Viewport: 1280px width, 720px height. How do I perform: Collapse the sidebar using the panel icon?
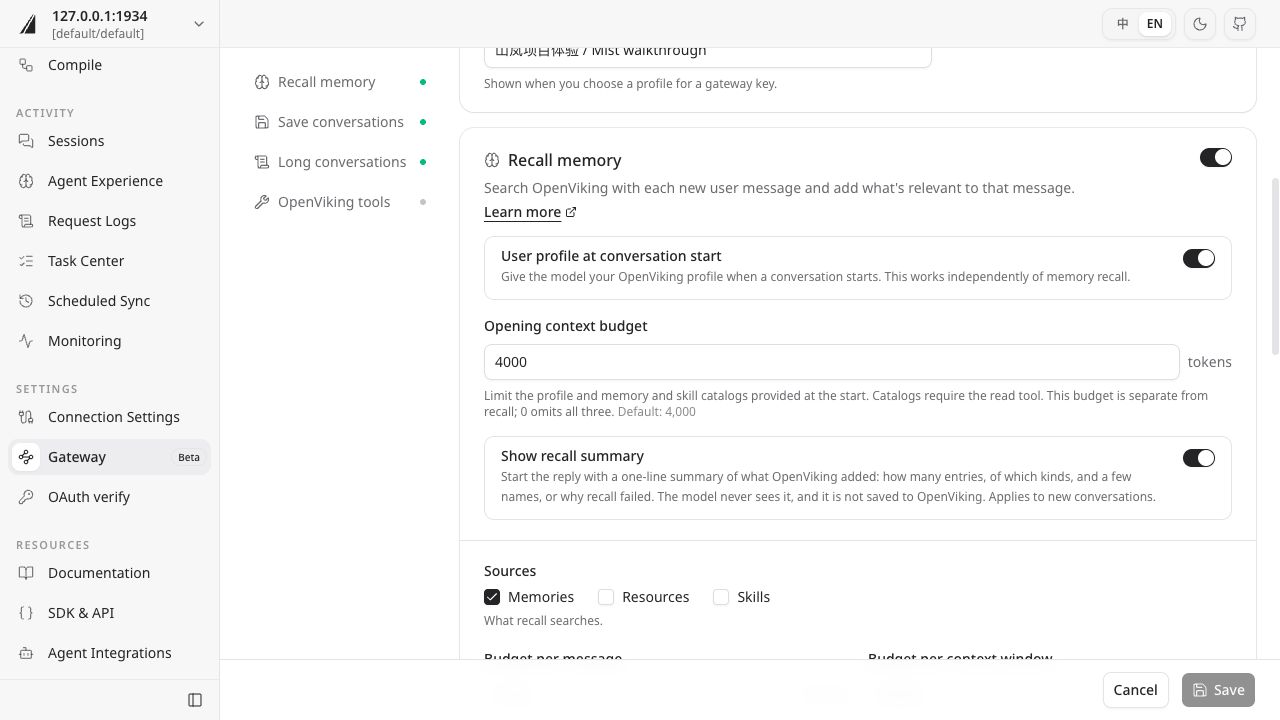click(x=195, y=700)
